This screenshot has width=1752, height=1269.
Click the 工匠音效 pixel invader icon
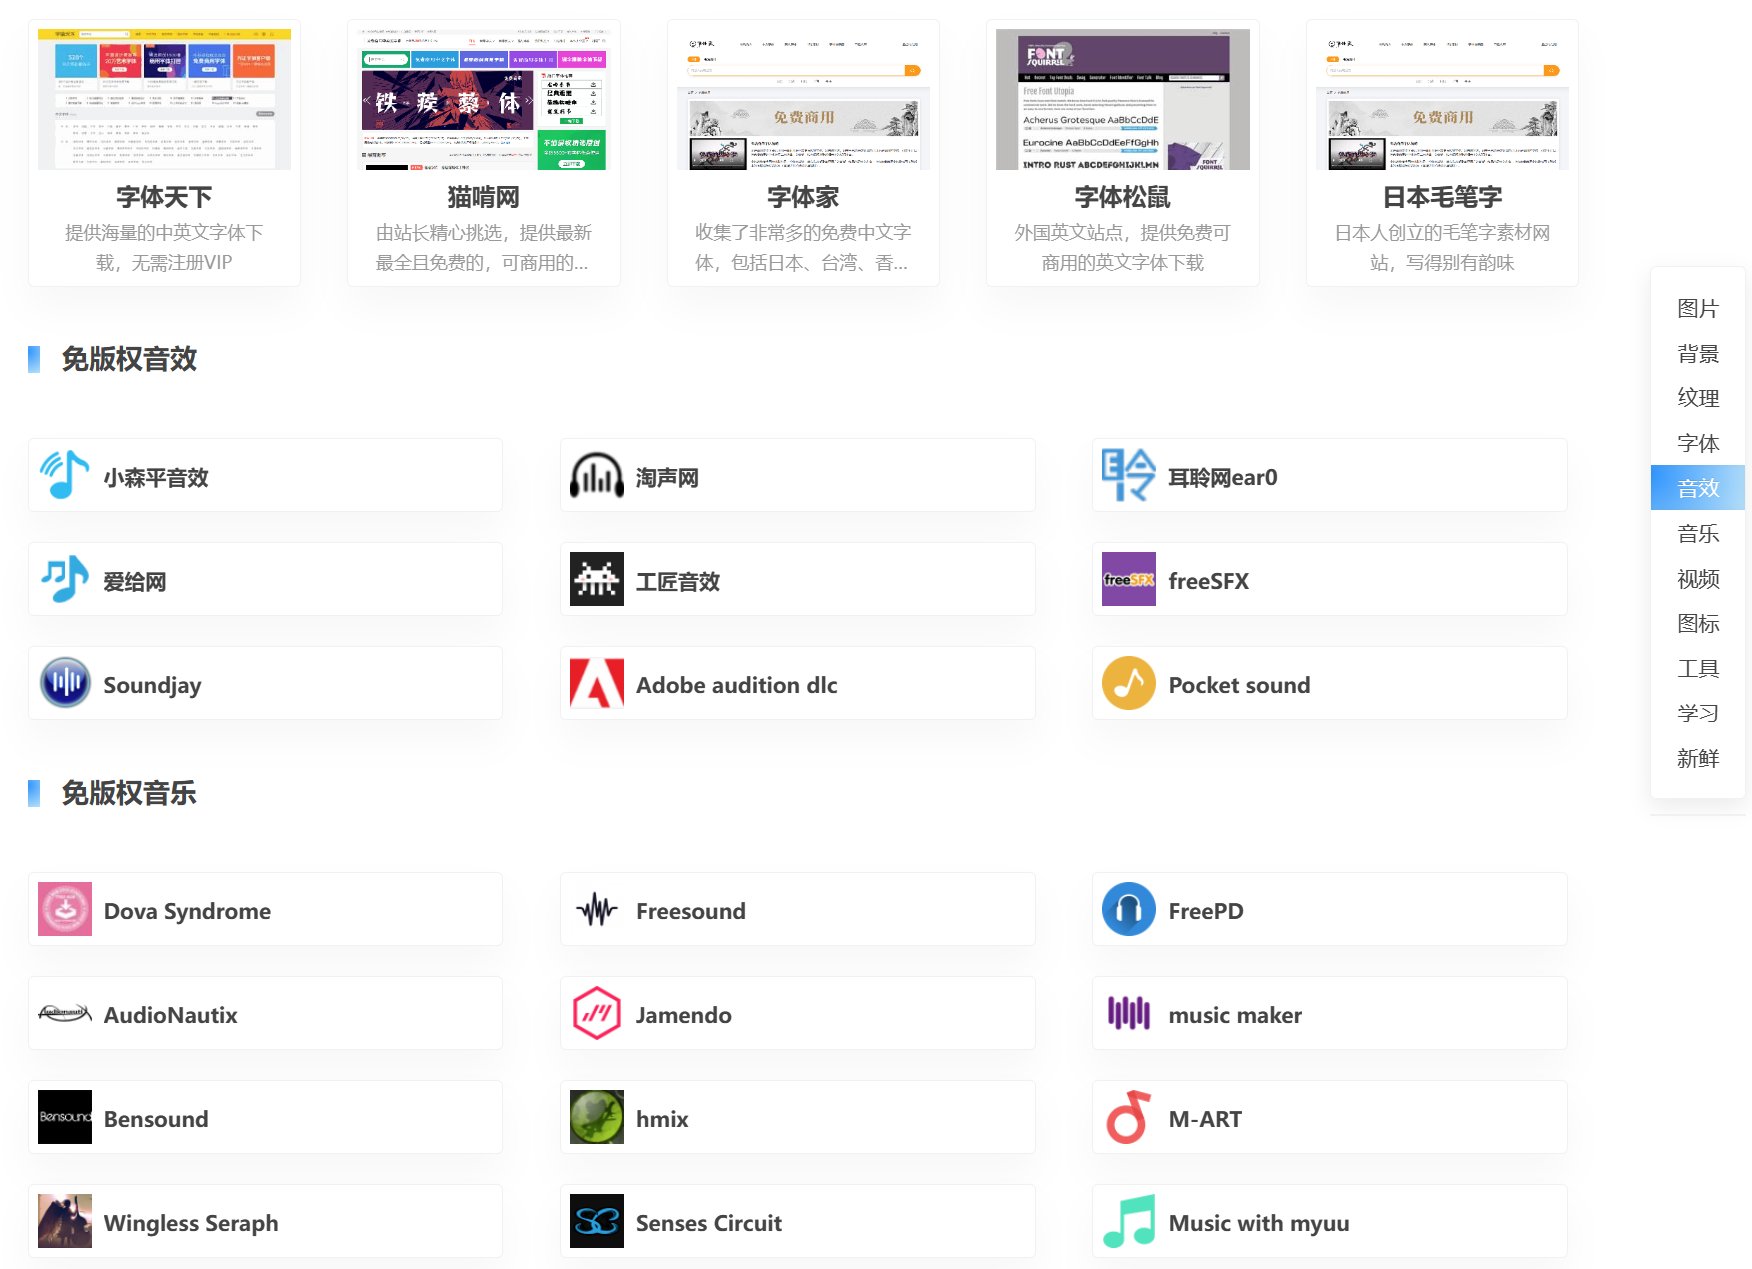pyautogui.click(x=597, y=580)
